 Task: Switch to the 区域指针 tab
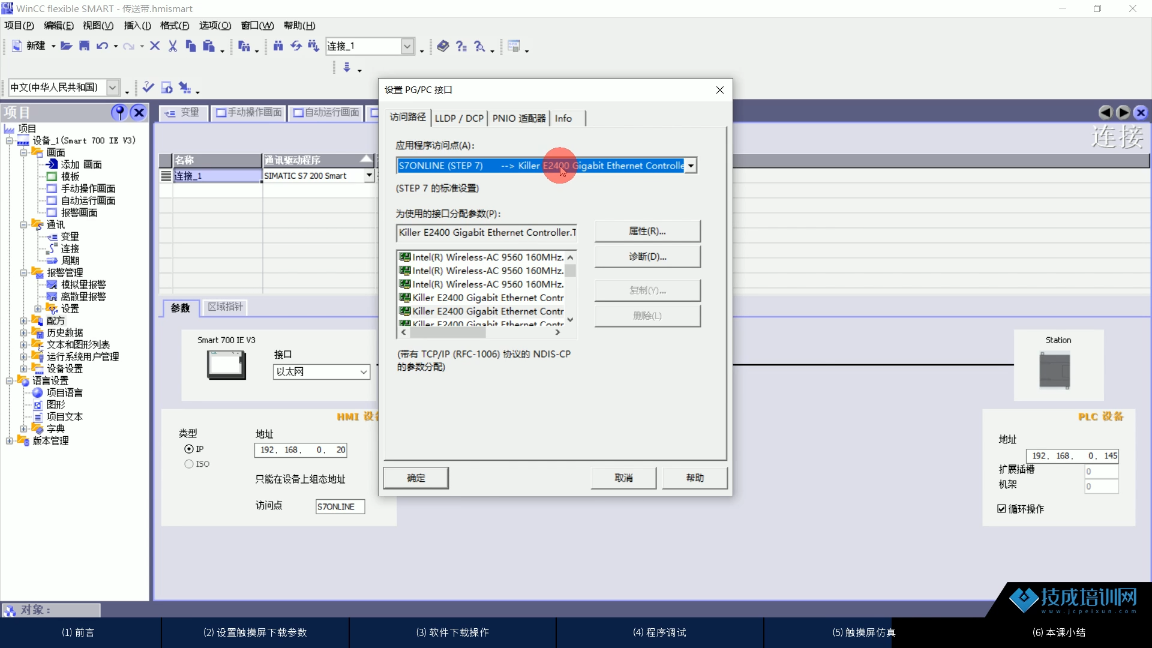click(x=225, y=307)
